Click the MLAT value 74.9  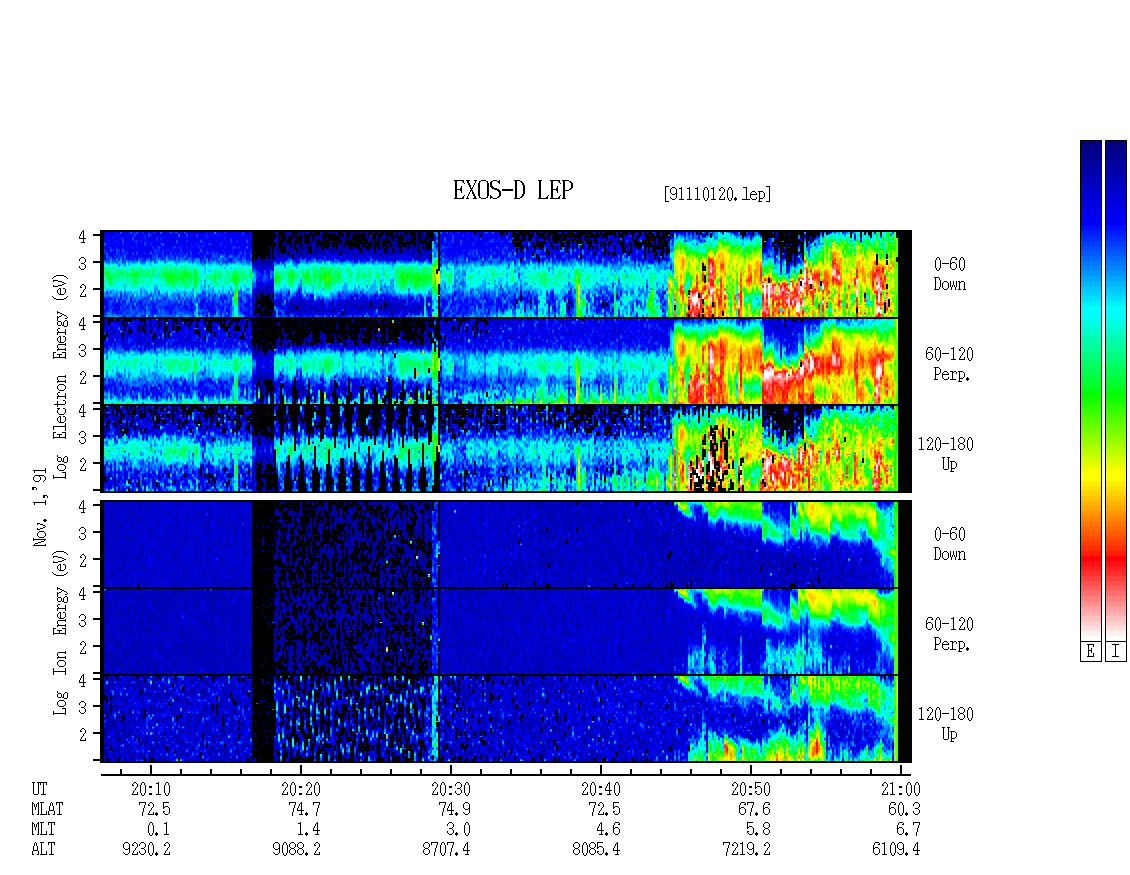[455, 809]
